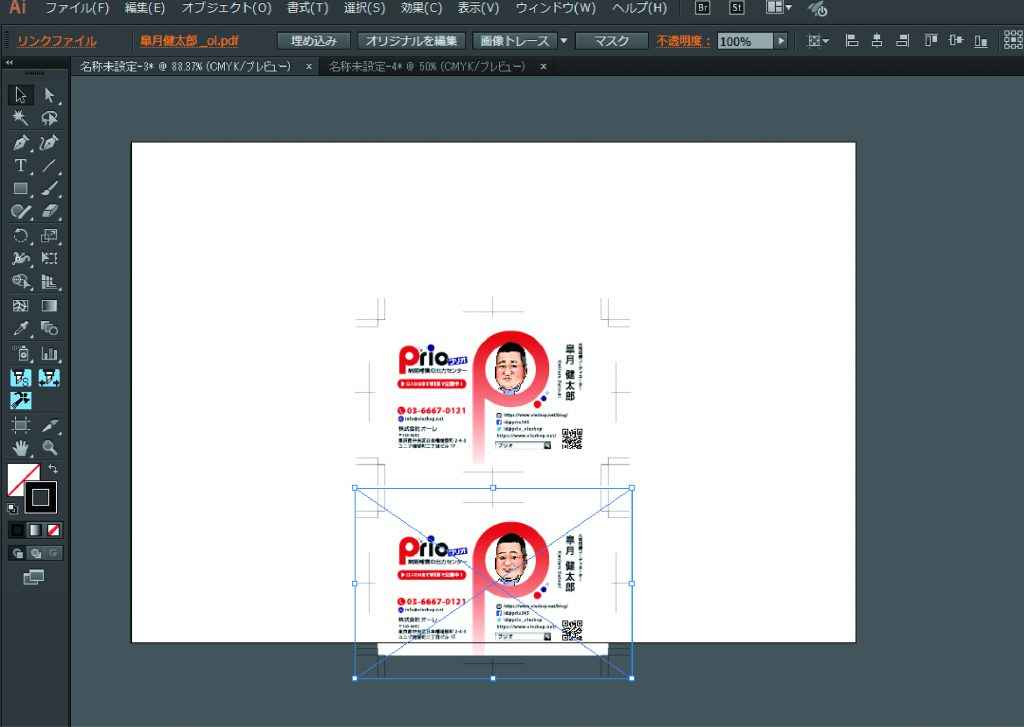Click the Magic Wand tool
Image resolution: width=1024 pixels, height=727 pixels.
tap(20, 119)
